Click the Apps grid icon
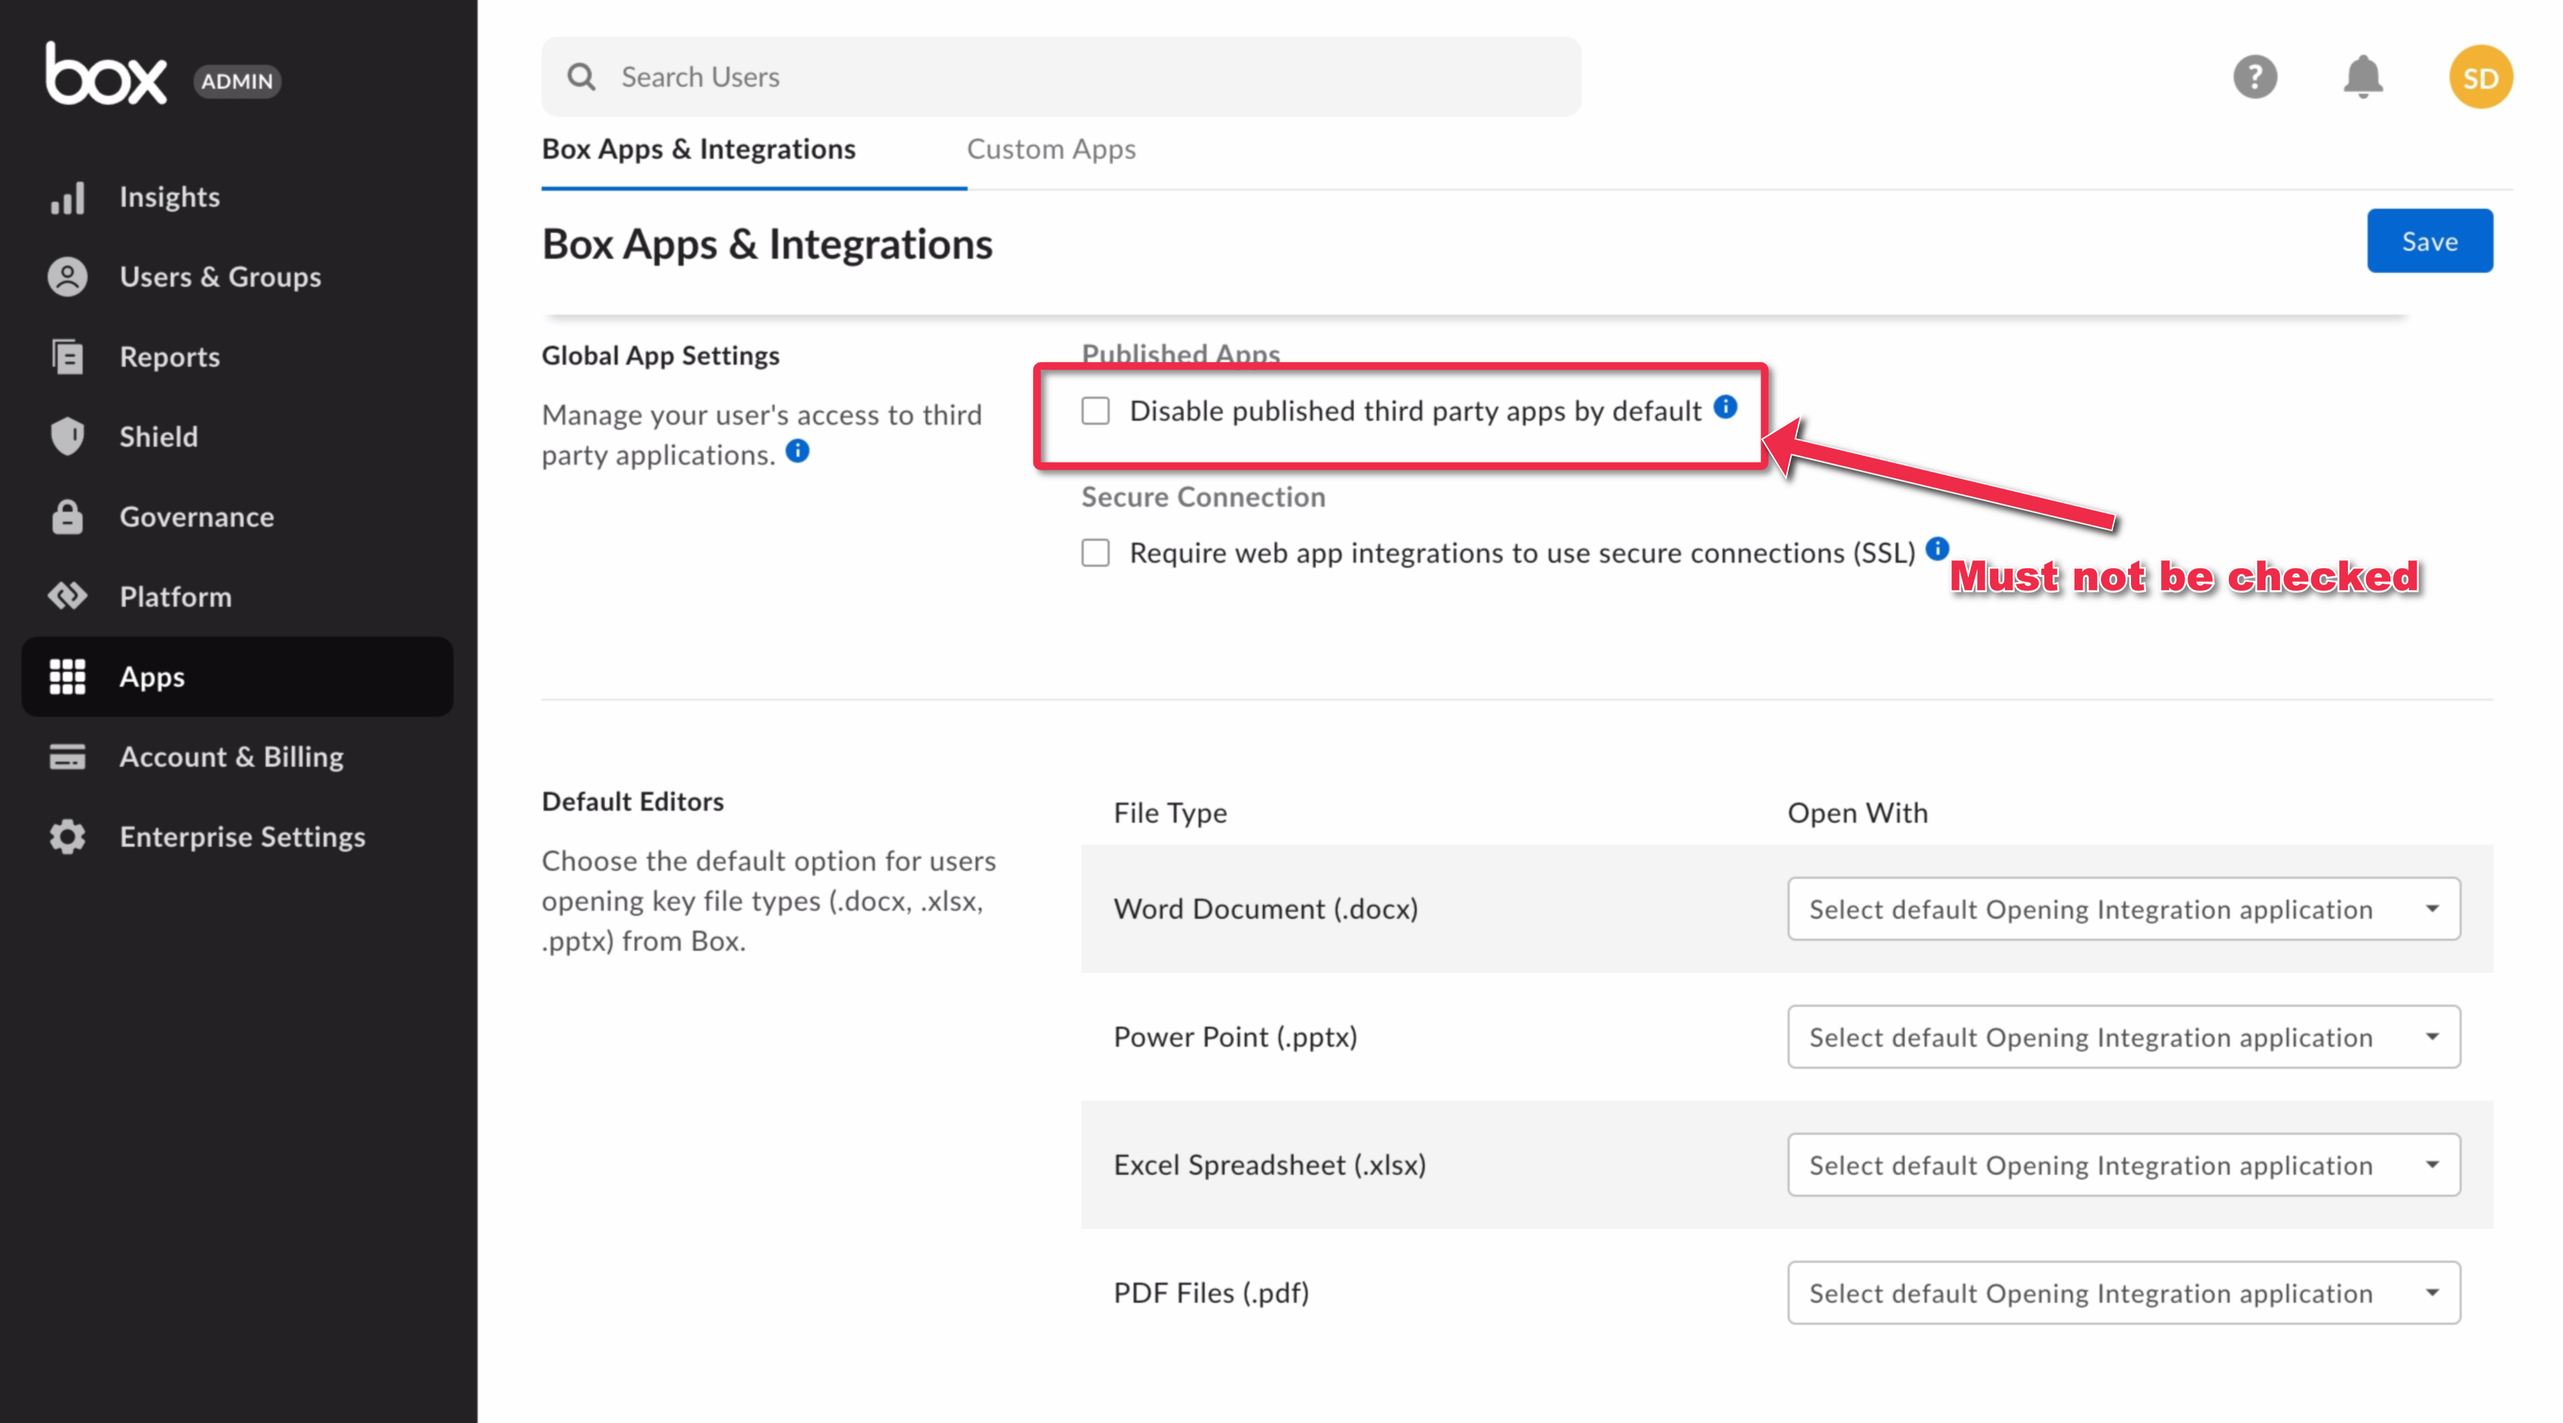This screenshot has width=2563, height=1423. pos(67,677)
